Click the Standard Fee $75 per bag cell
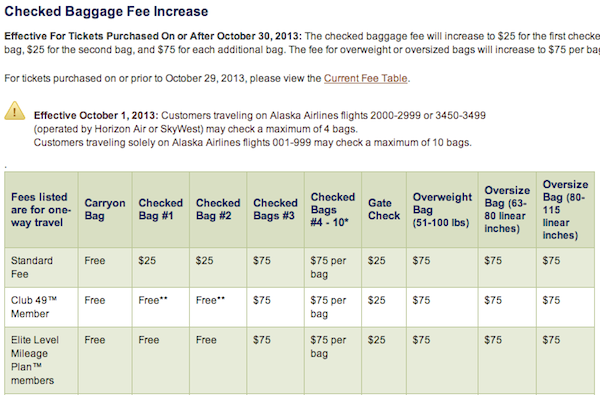Viewport: 600px width, 395px height. pos(328,267)
